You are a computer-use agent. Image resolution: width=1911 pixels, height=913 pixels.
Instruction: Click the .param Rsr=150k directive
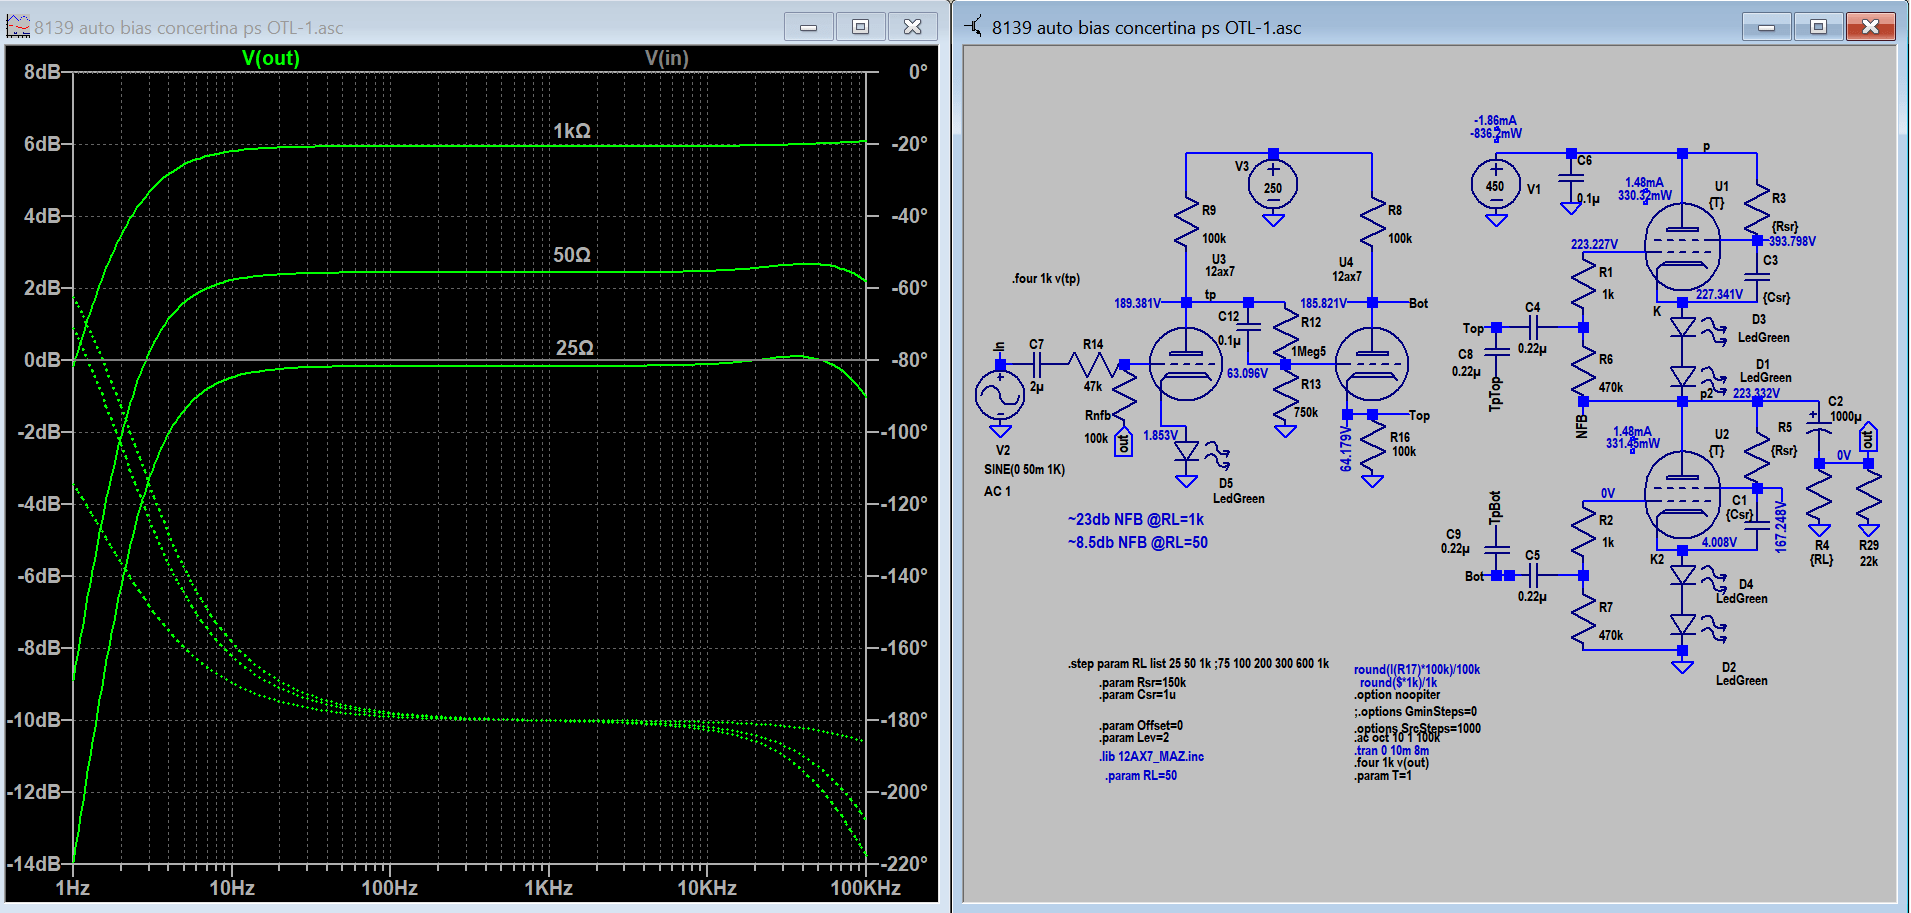pos(1142,683)
